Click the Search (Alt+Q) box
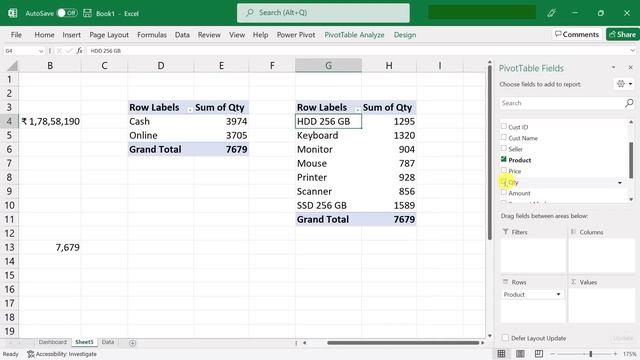This screenshot has height=360, width=640. pos(323,13)
